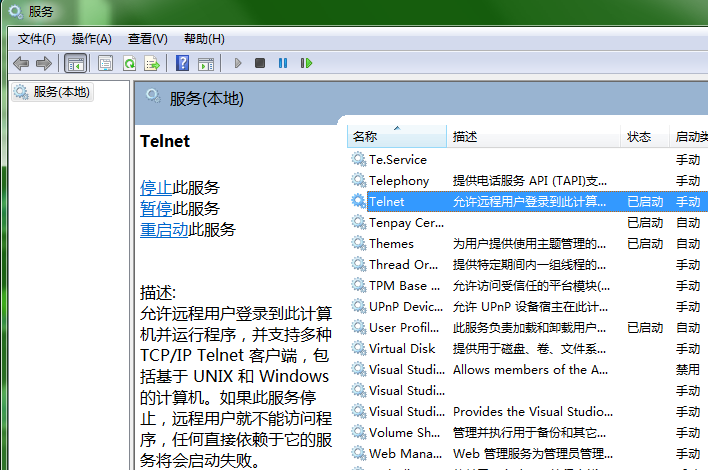Click the Back arrow toolbar icon
This screenshot has height=470, width=708.
tap(21, 63)
